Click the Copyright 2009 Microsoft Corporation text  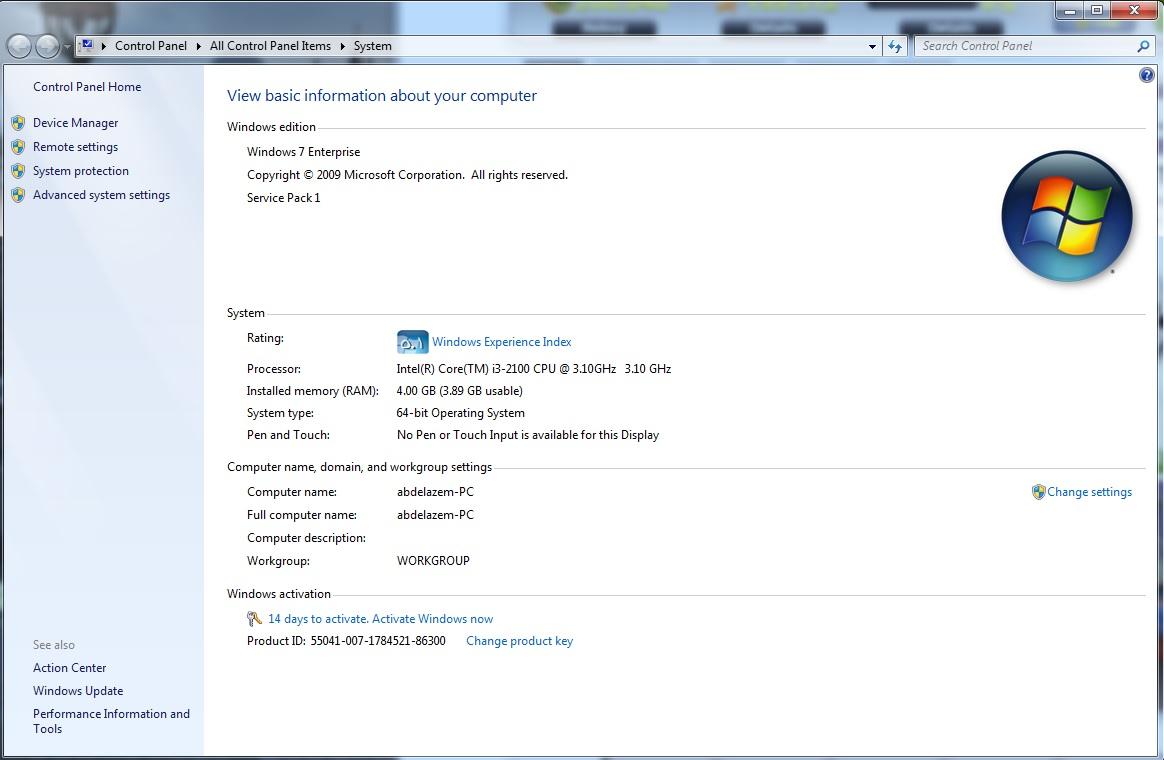pos(407,175)
